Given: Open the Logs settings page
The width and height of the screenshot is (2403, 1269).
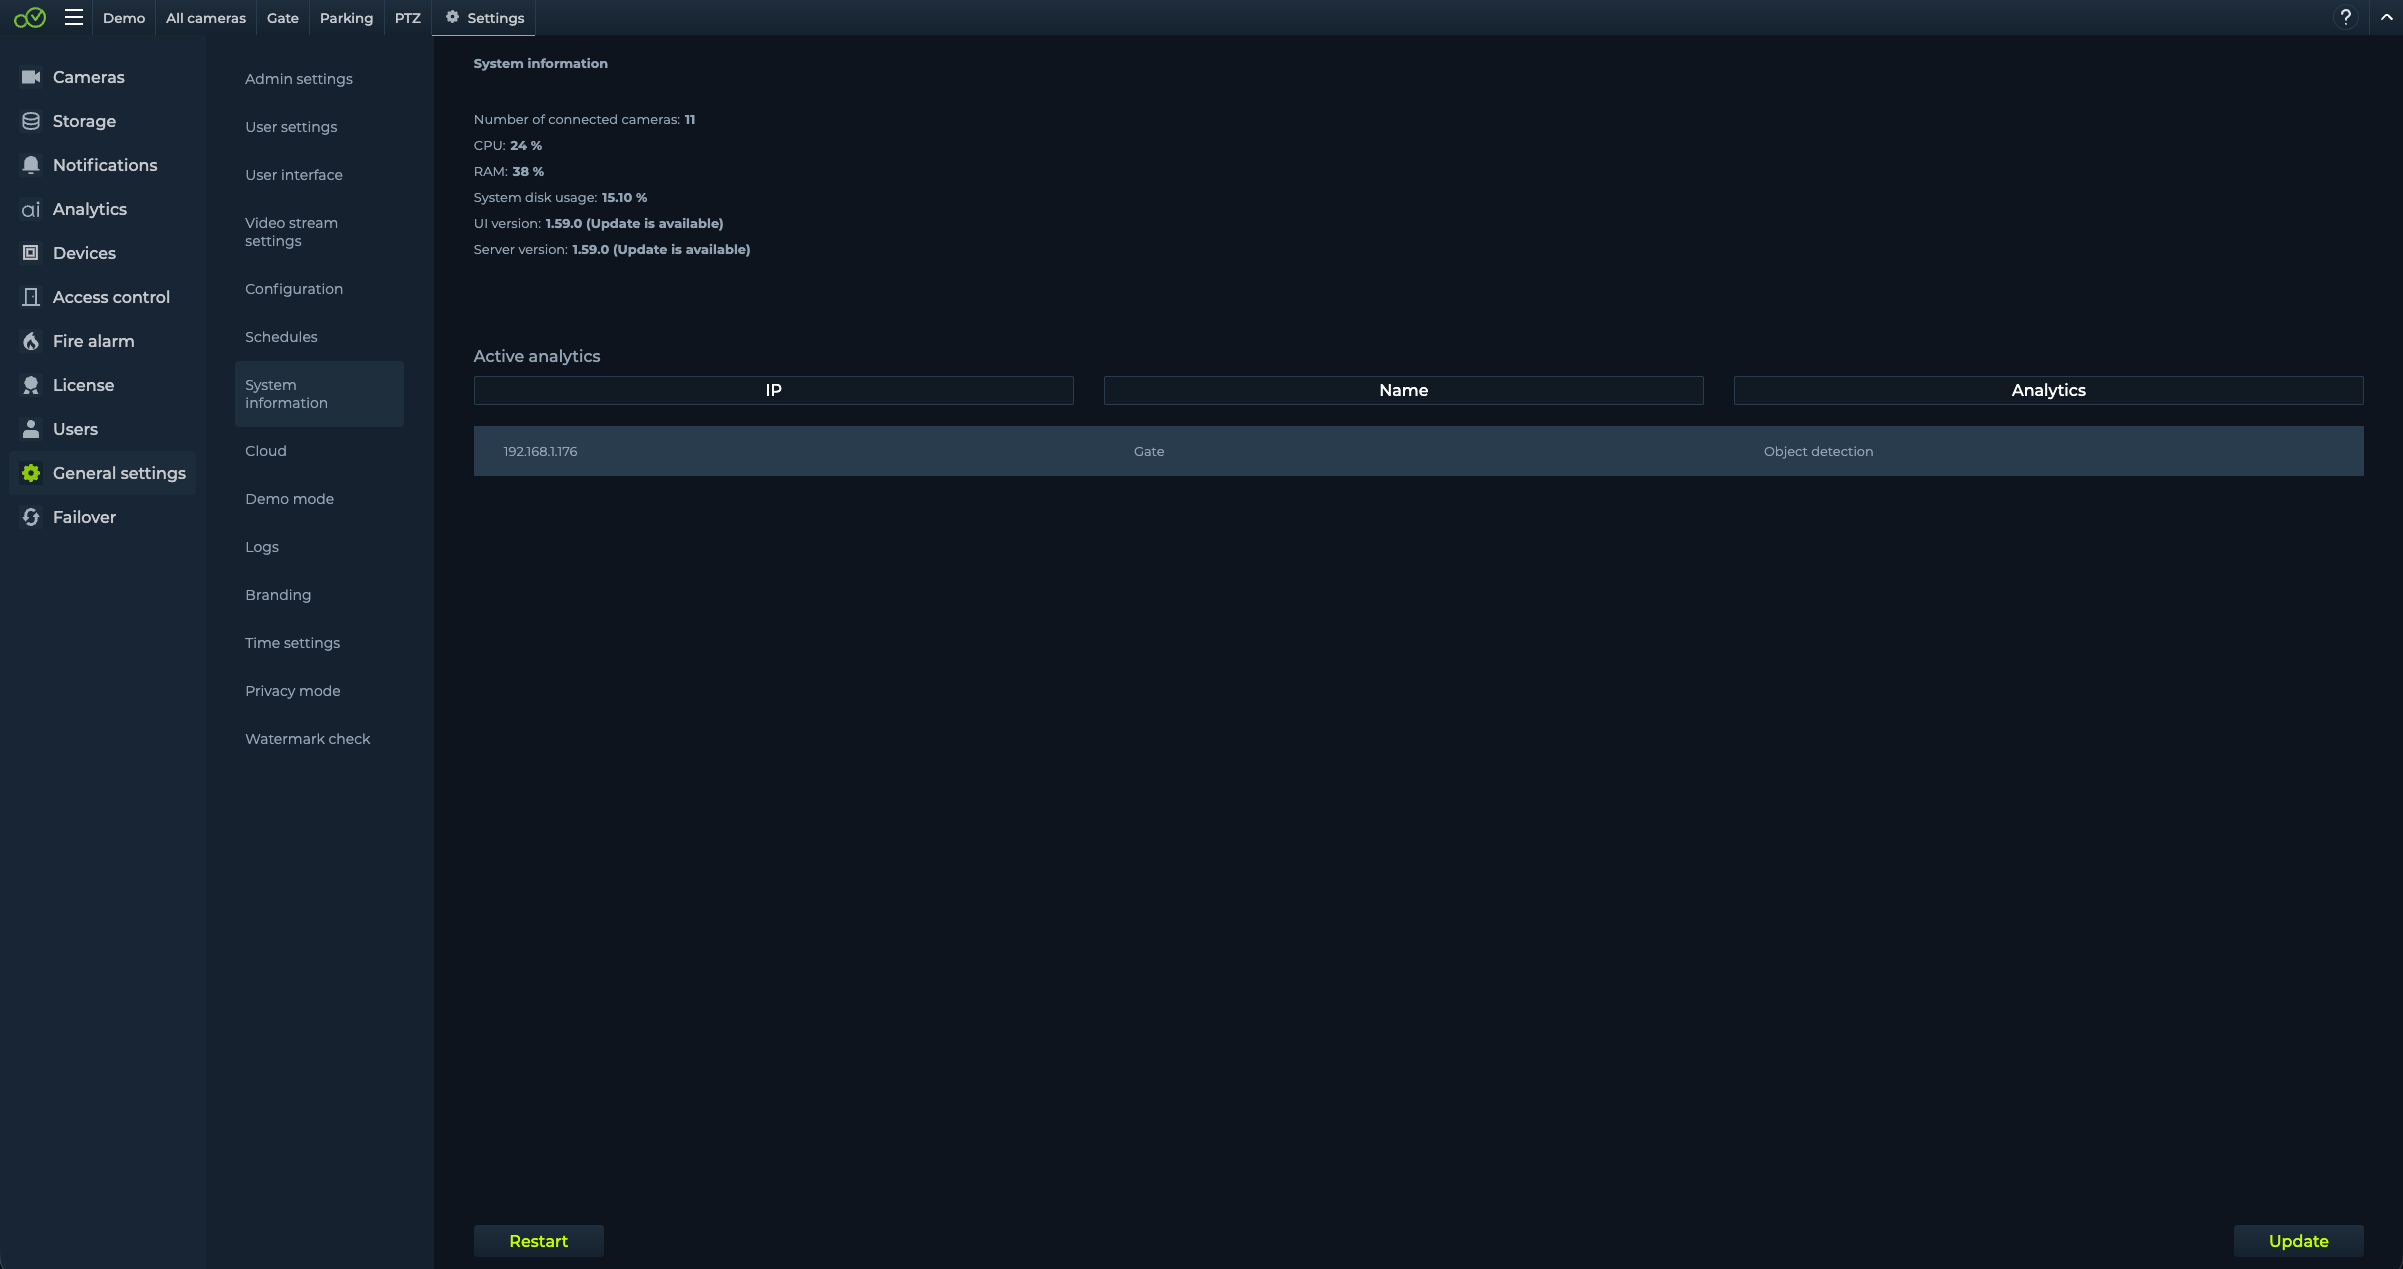Looking at the screenshot, I should point(262,547).
